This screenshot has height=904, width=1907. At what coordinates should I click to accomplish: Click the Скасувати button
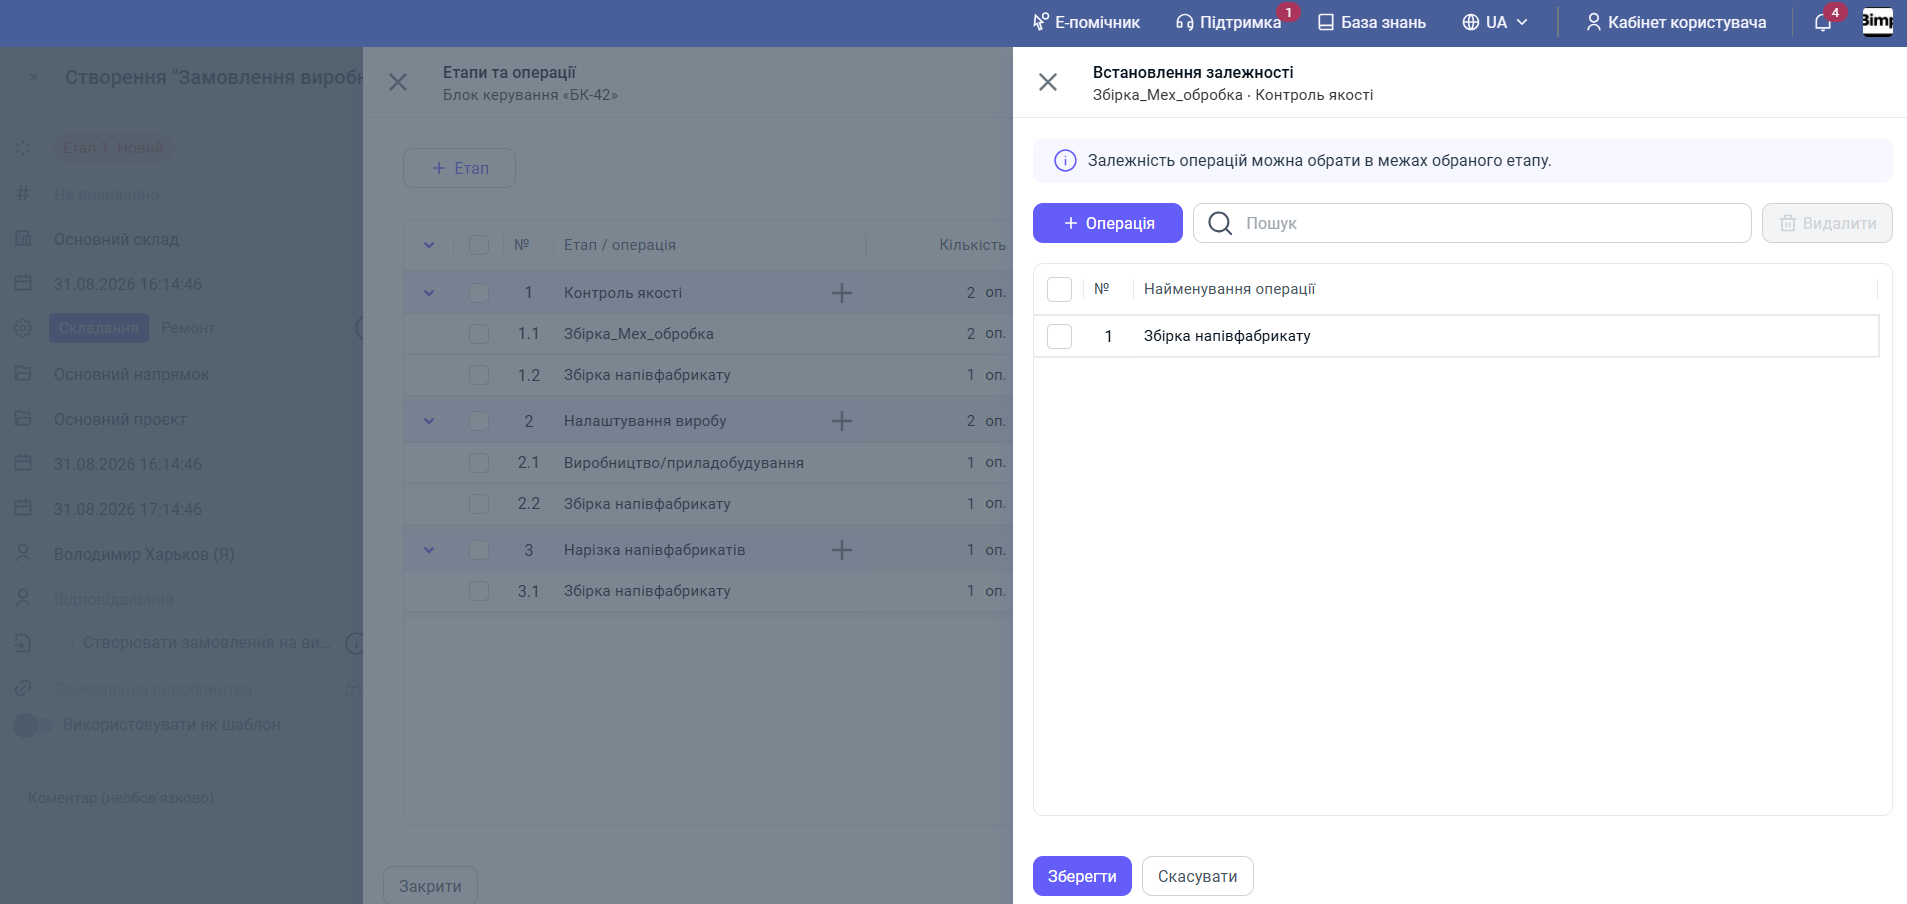click(1198, 876)
